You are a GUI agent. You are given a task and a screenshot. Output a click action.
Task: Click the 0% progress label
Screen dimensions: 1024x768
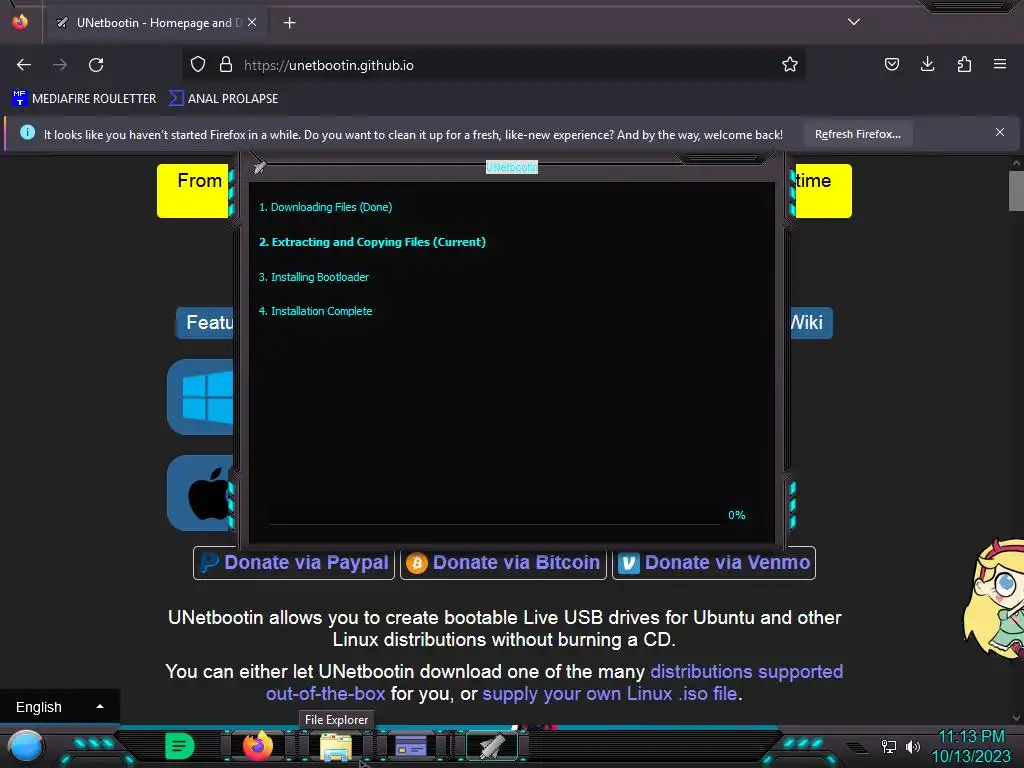pyautogui.click(x=737, y=515)
